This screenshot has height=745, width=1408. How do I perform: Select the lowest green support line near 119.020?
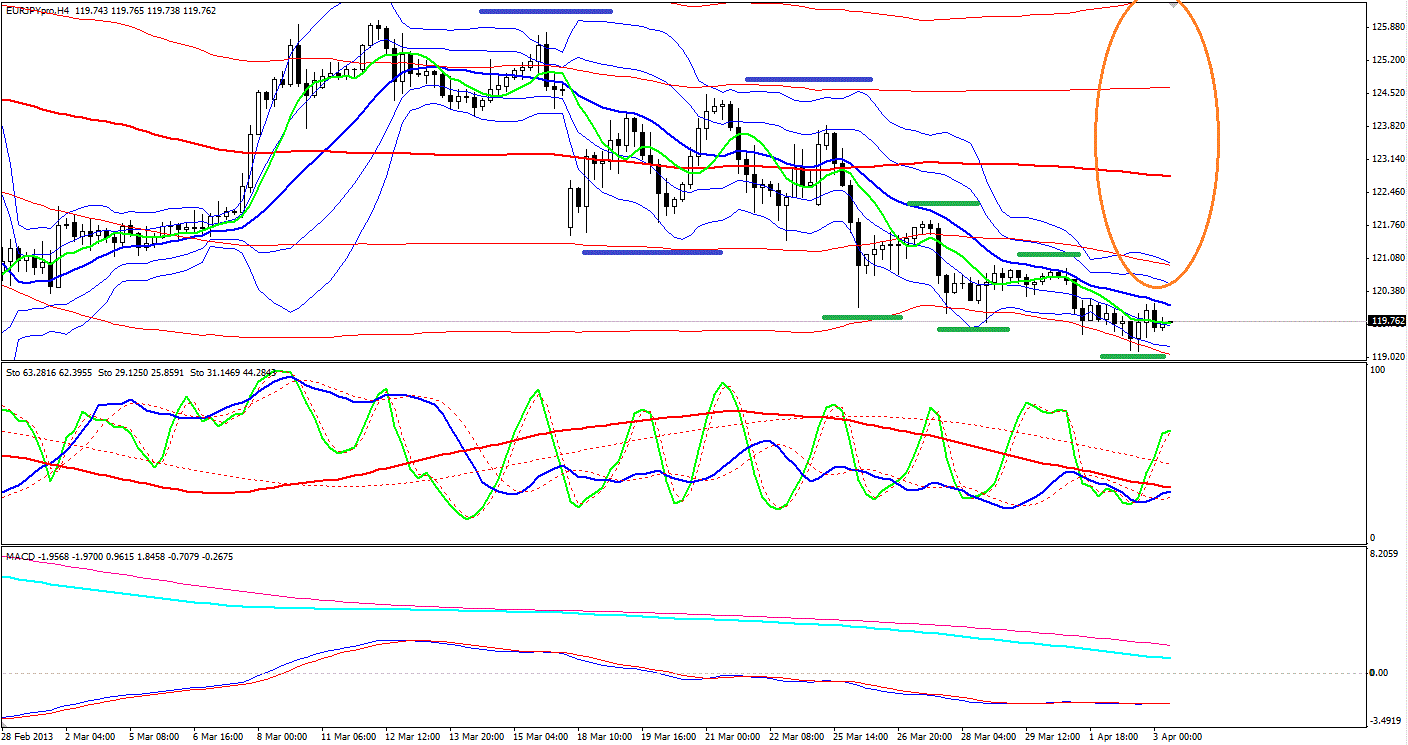coord(1133,355)
